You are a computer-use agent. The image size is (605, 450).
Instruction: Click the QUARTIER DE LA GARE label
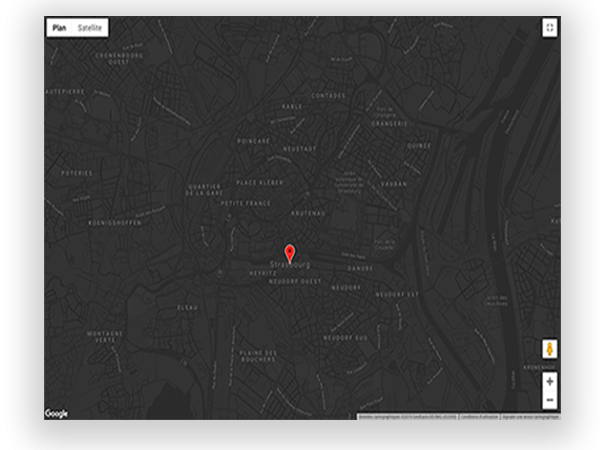(x=204, y=190)
